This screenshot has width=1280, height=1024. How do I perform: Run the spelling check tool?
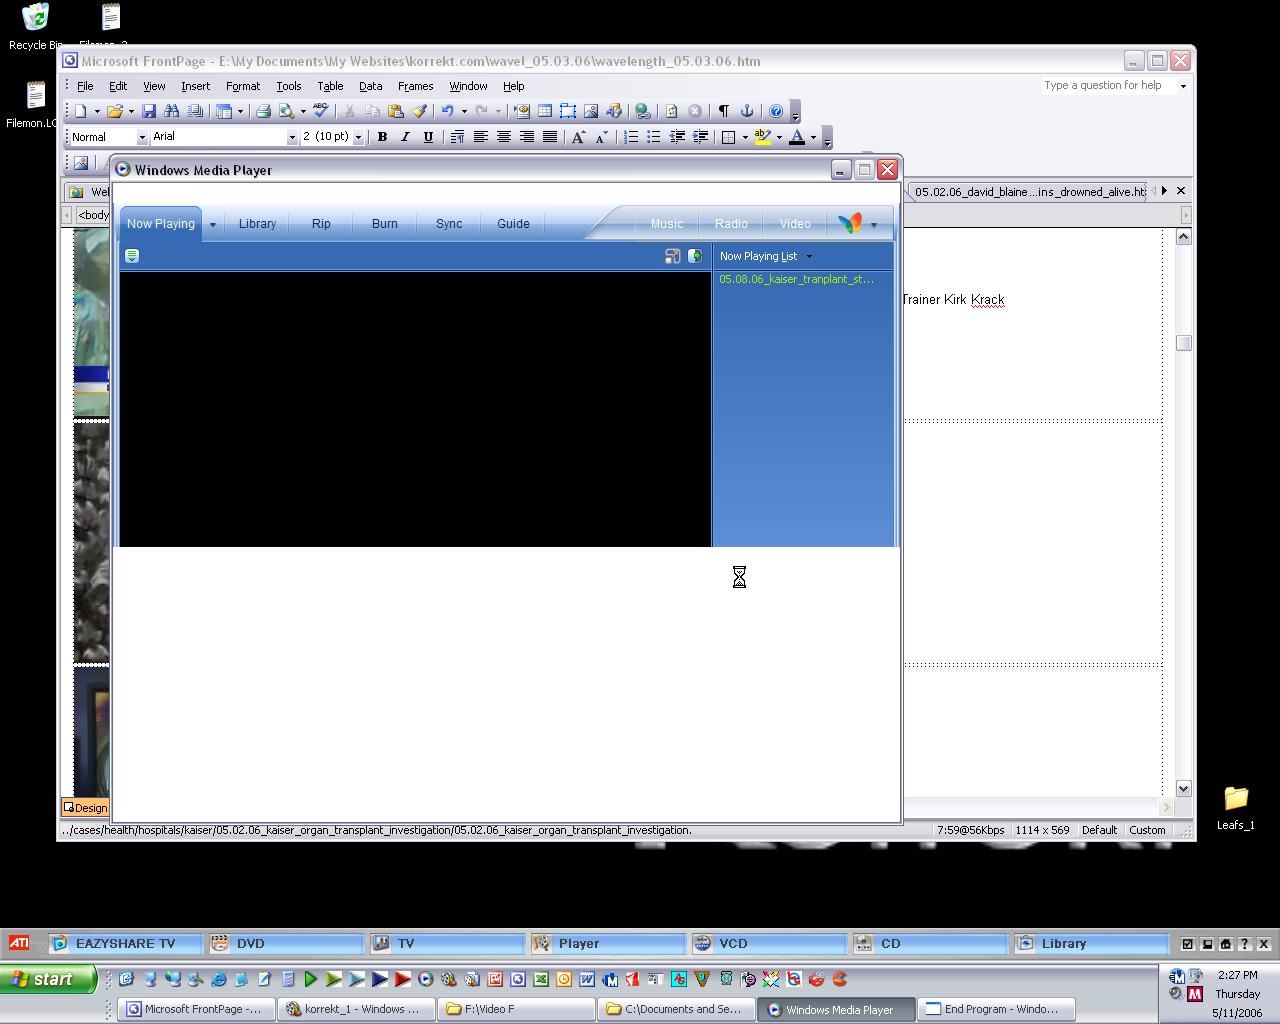coord(320,111)
